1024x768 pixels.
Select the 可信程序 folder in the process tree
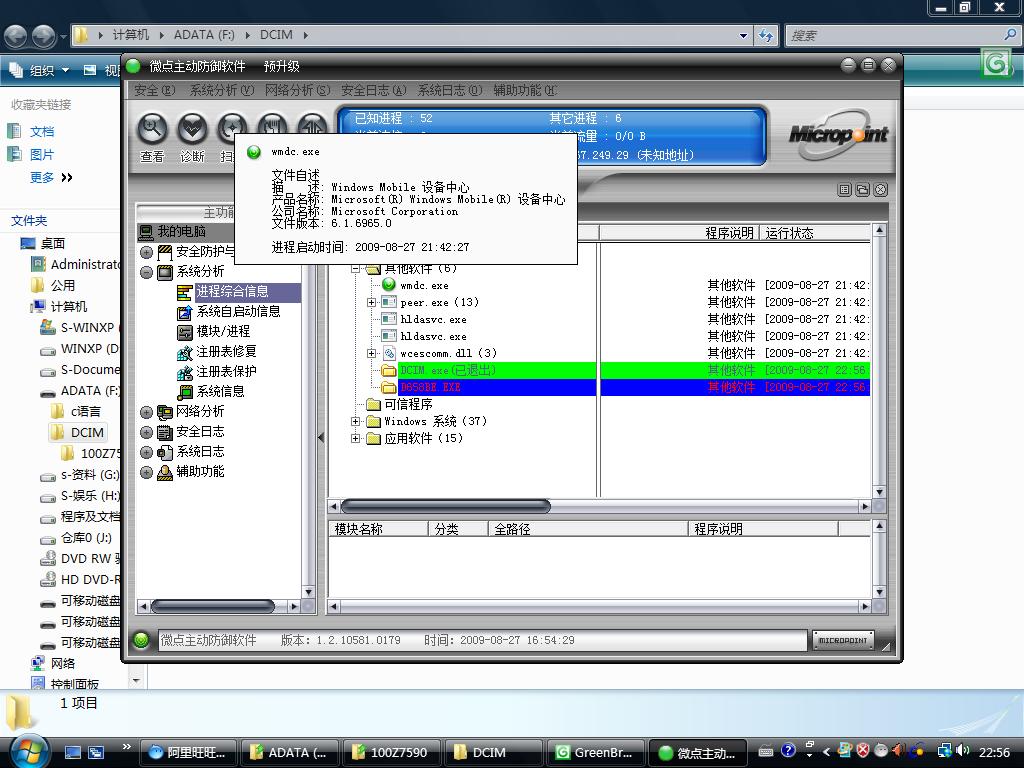coord(408,404)
